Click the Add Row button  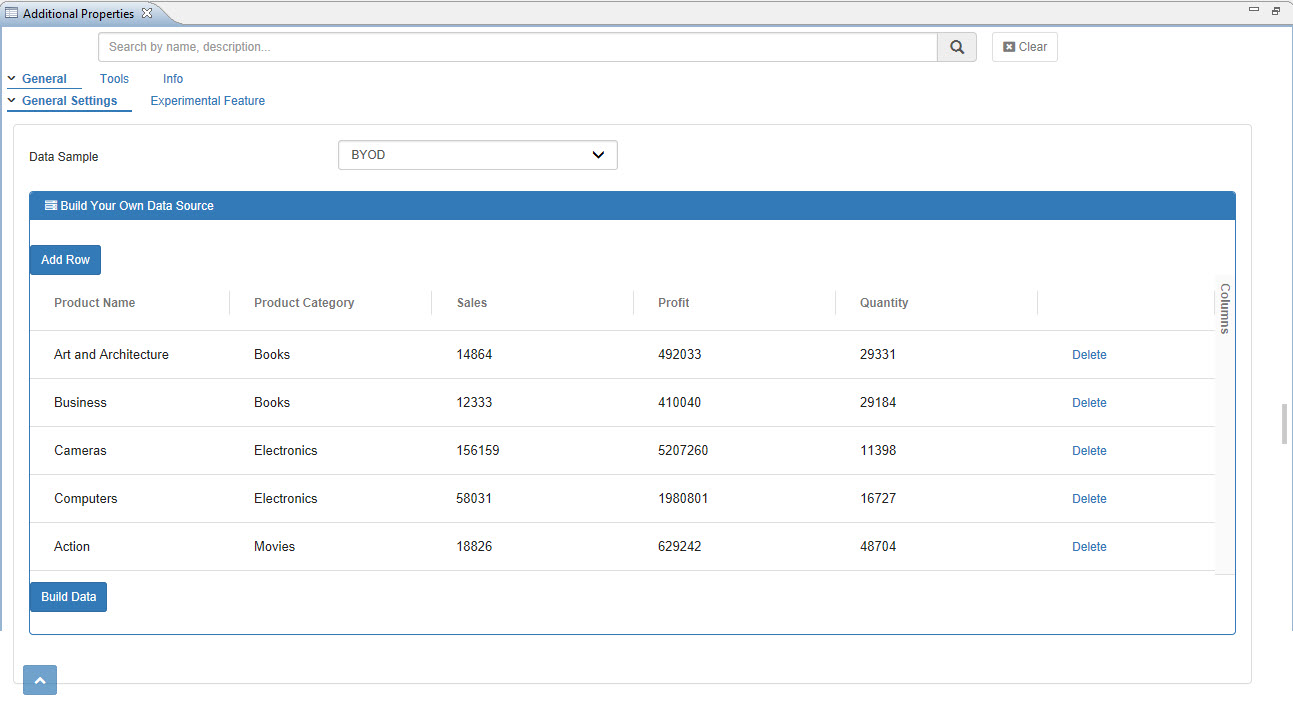coord(65,260)
